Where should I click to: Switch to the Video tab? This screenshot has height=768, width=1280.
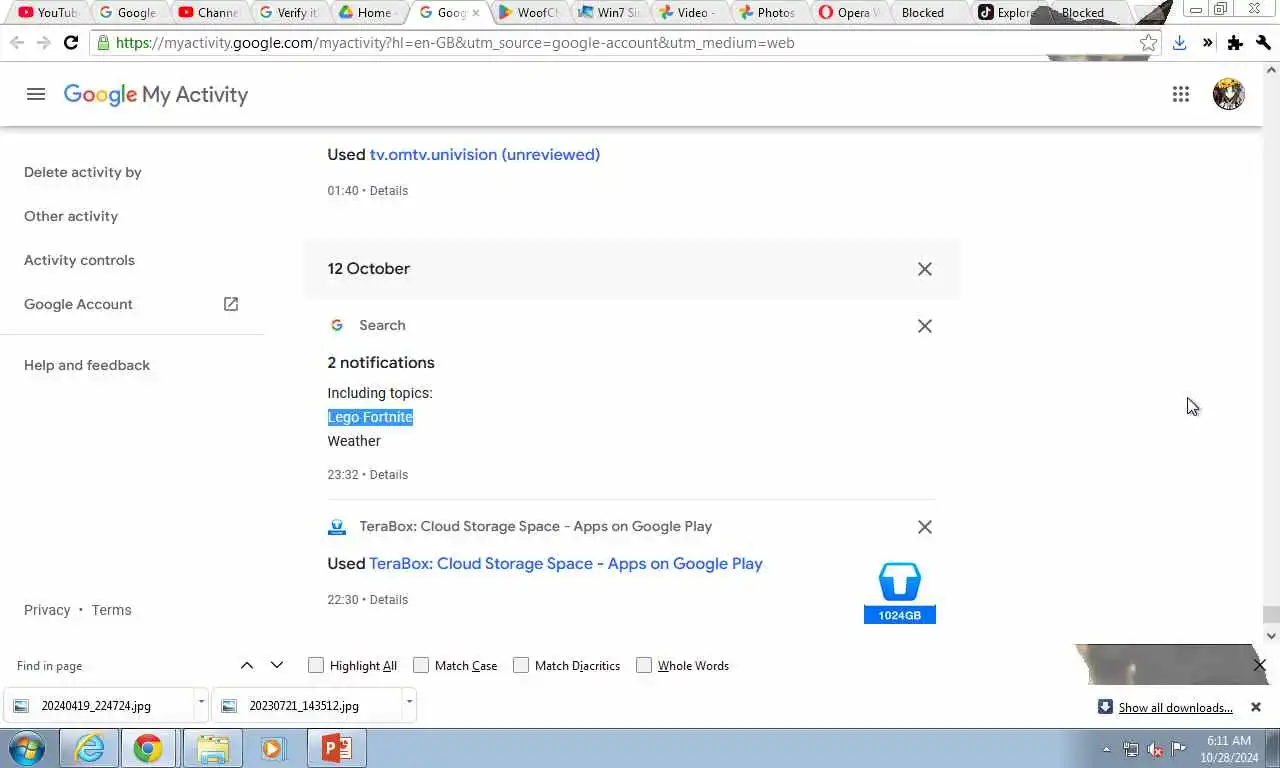tap(688, 13)
